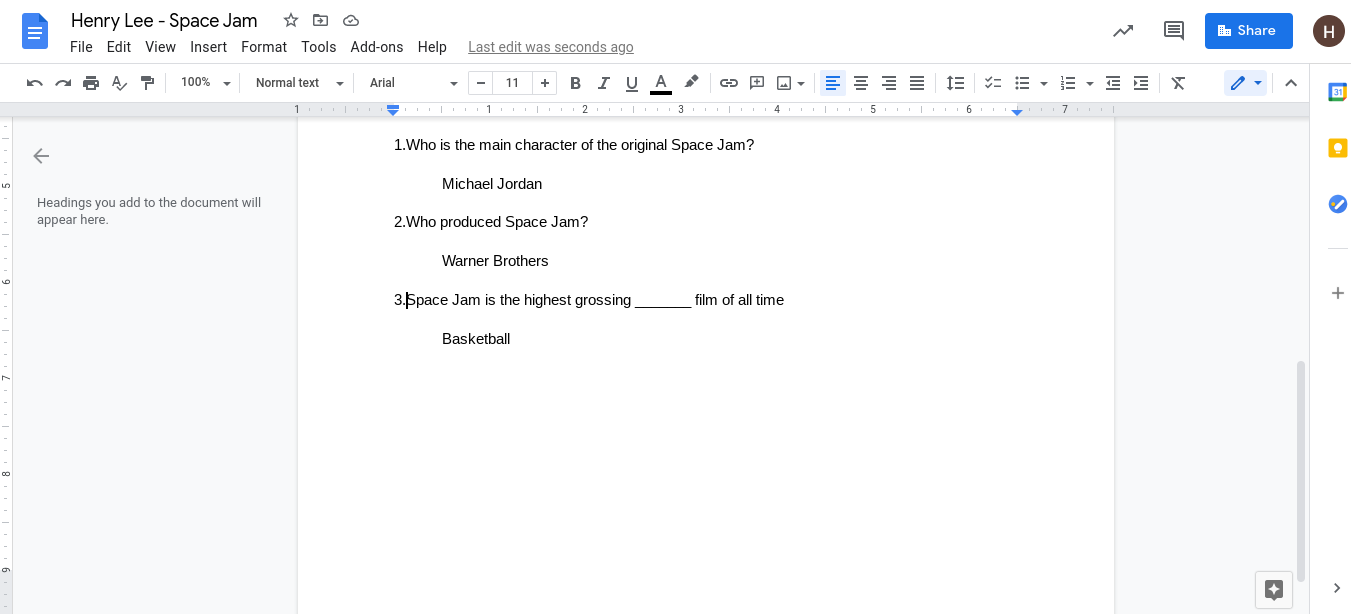Open the text color picker
1351x614 pixels.
[x=660, y=83]
